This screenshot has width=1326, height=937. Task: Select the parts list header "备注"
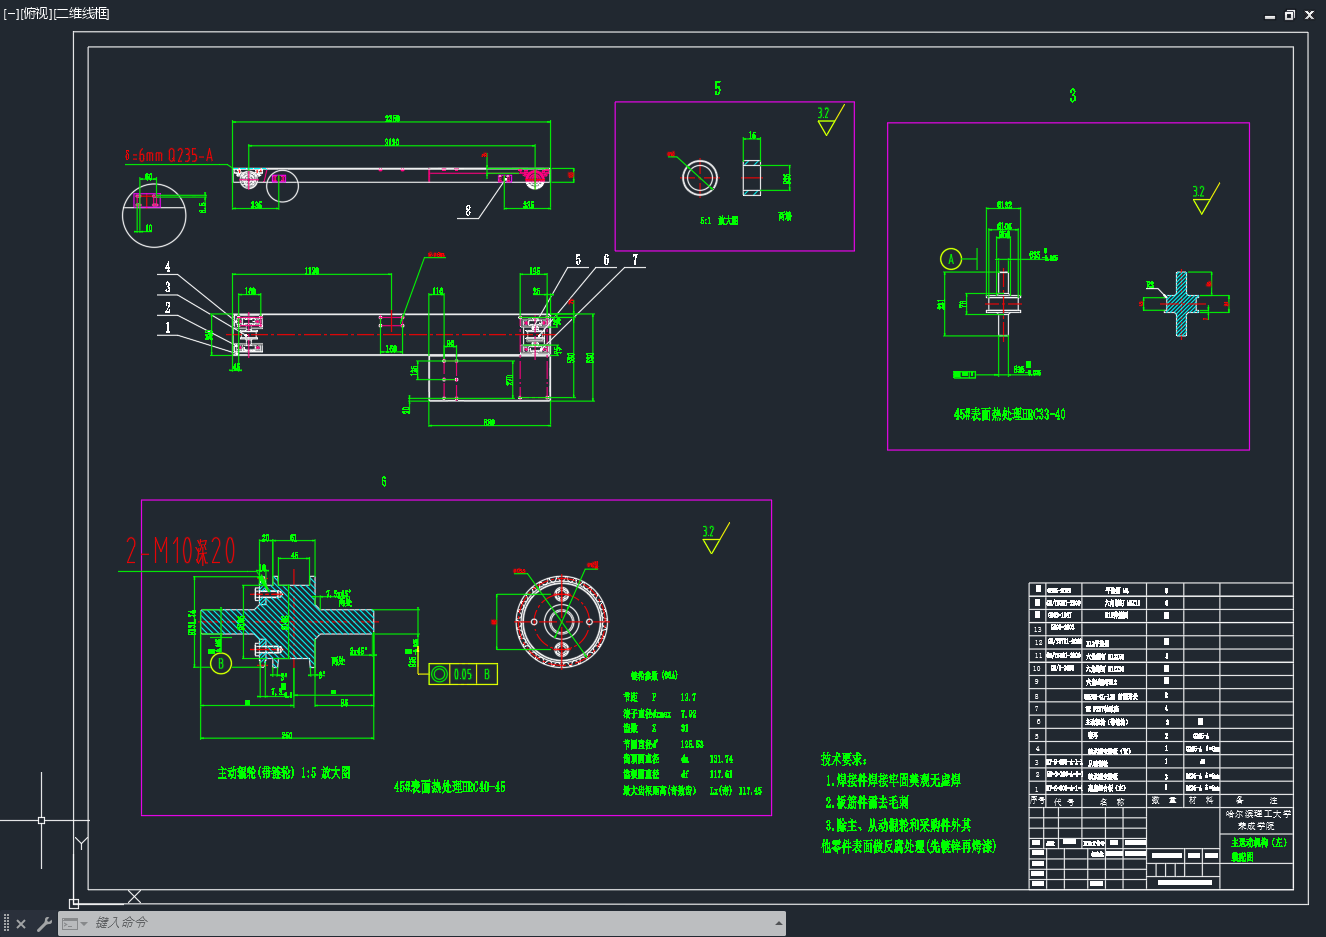click(x=1256, y=801)
